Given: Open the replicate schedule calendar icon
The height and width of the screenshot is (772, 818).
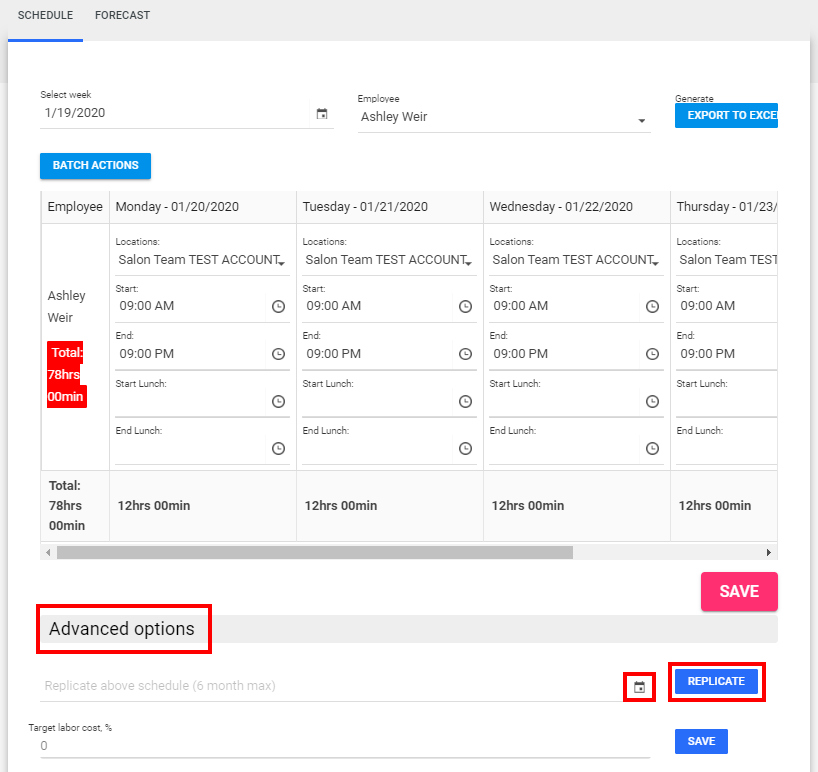Looking at the screenshot, I should click(x=639, y=687).
